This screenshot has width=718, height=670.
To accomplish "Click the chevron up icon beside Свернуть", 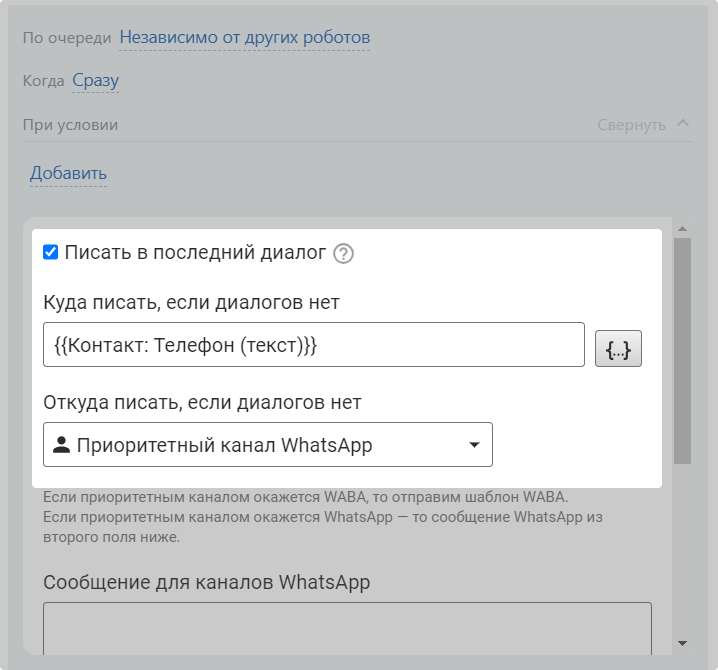I will (683, 124).
